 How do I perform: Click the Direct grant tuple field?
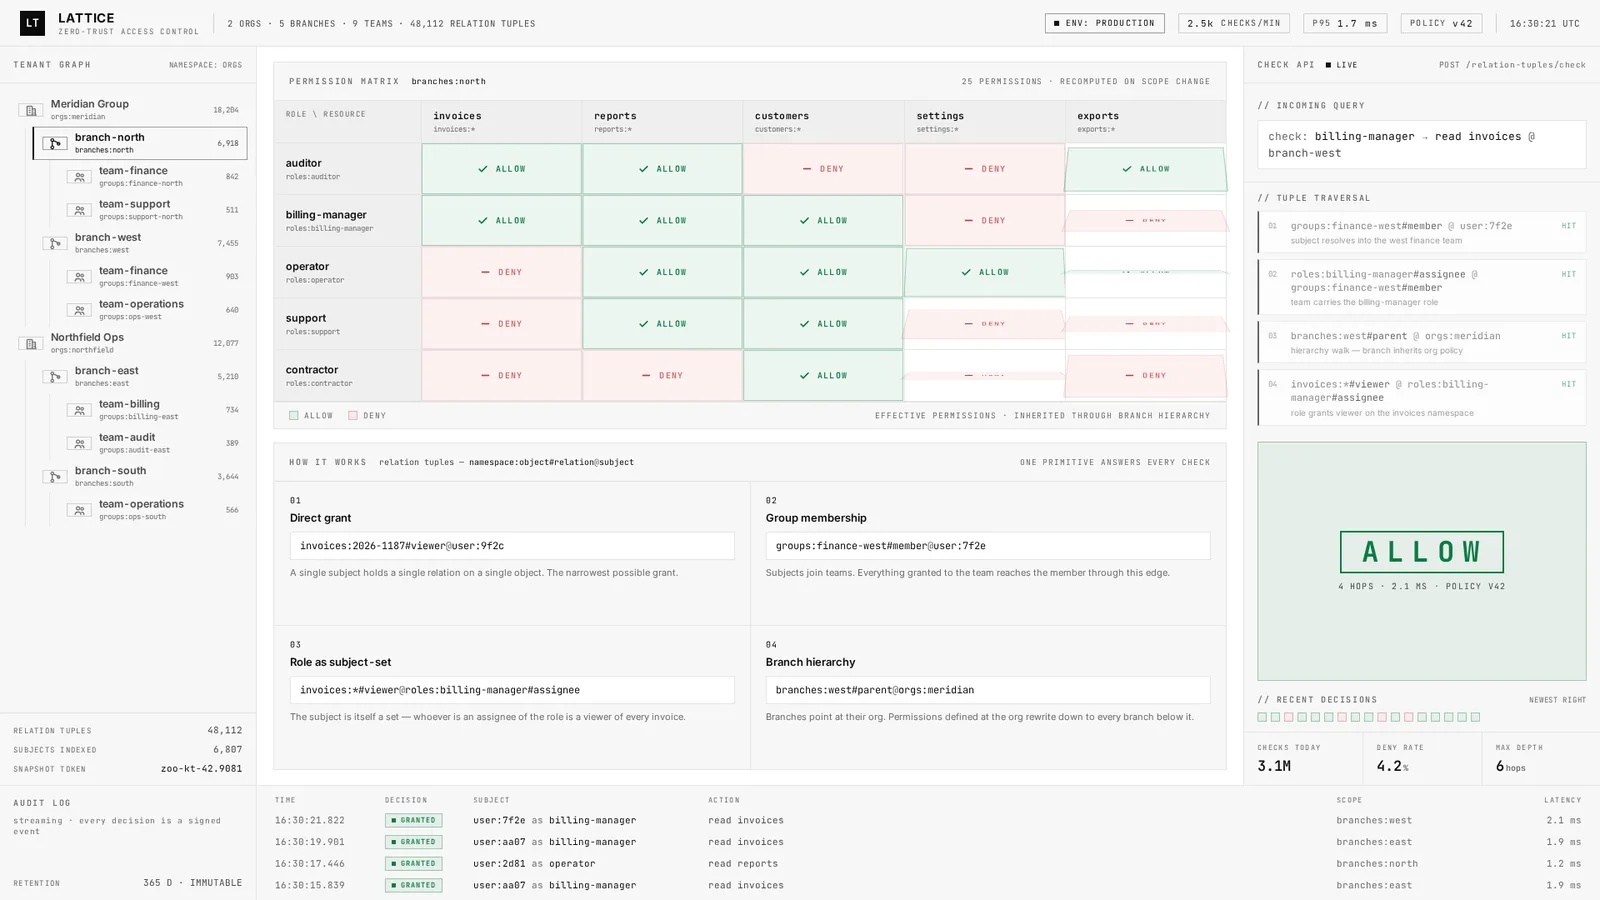(x=512, y=546)
